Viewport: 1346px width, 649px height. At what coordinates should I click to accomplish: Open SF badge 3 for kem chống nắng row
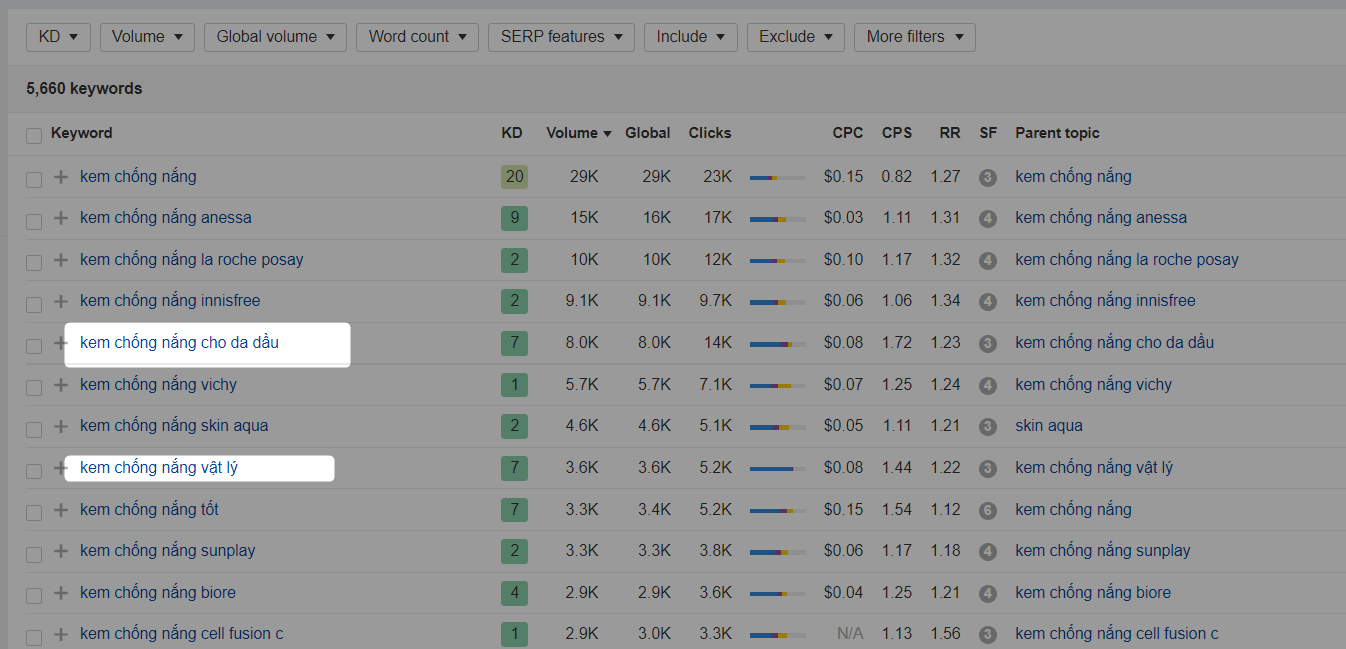988,178
